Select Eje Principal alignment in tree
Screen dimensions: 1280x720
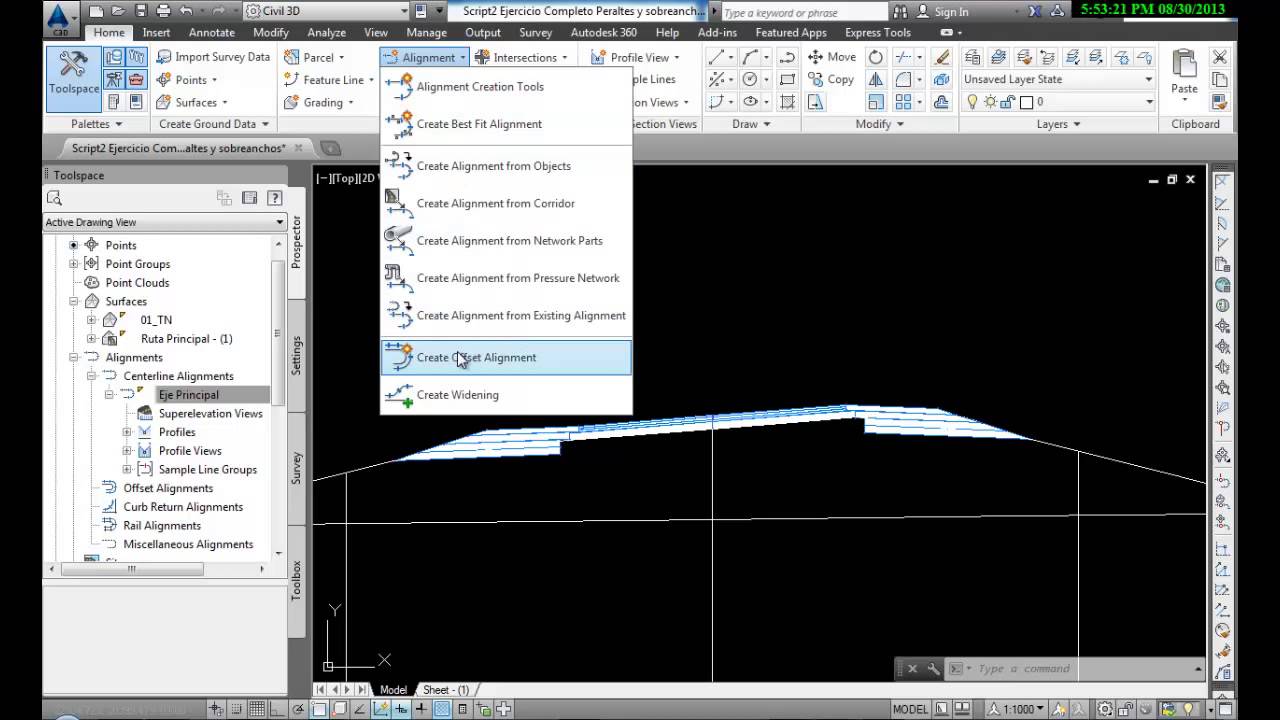pos(188,395)
